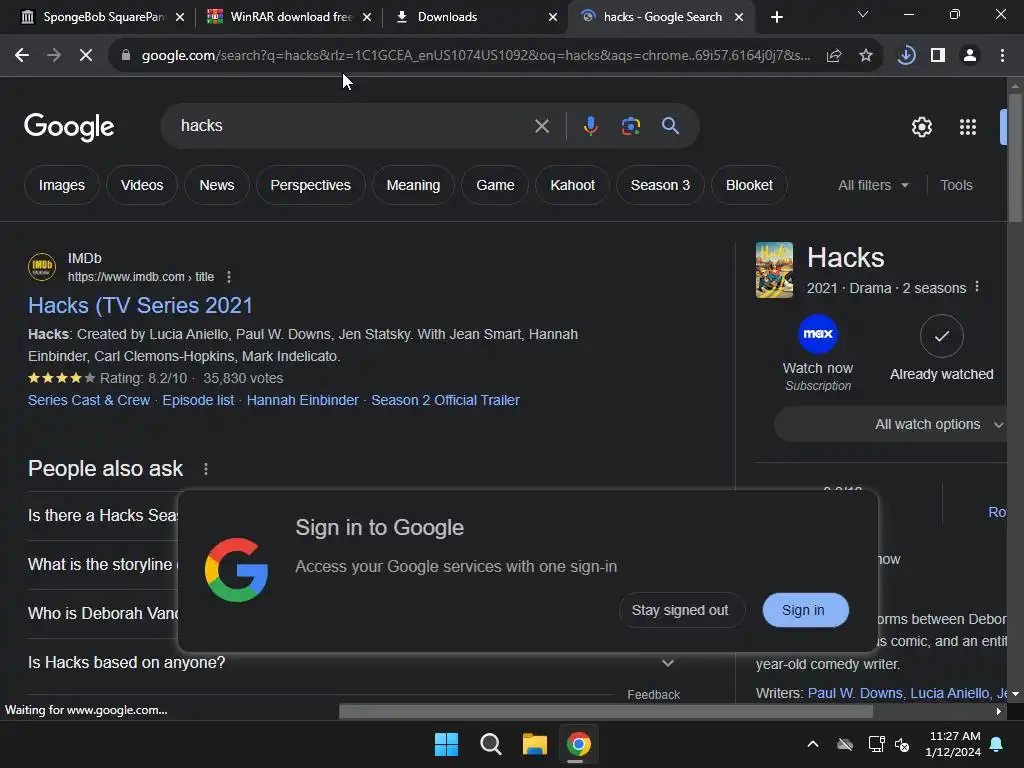This screenshot has width=1024, height=768.
Task: Open the Episode list link
Action: point(198,400)
